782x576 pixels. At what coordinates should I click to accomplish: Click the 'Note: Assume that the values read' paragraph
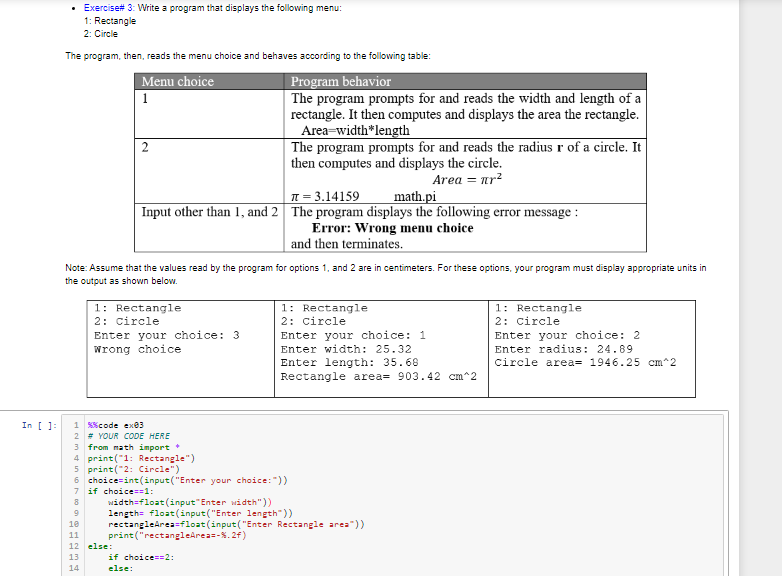pyautogui.click(x=386, y=274)
